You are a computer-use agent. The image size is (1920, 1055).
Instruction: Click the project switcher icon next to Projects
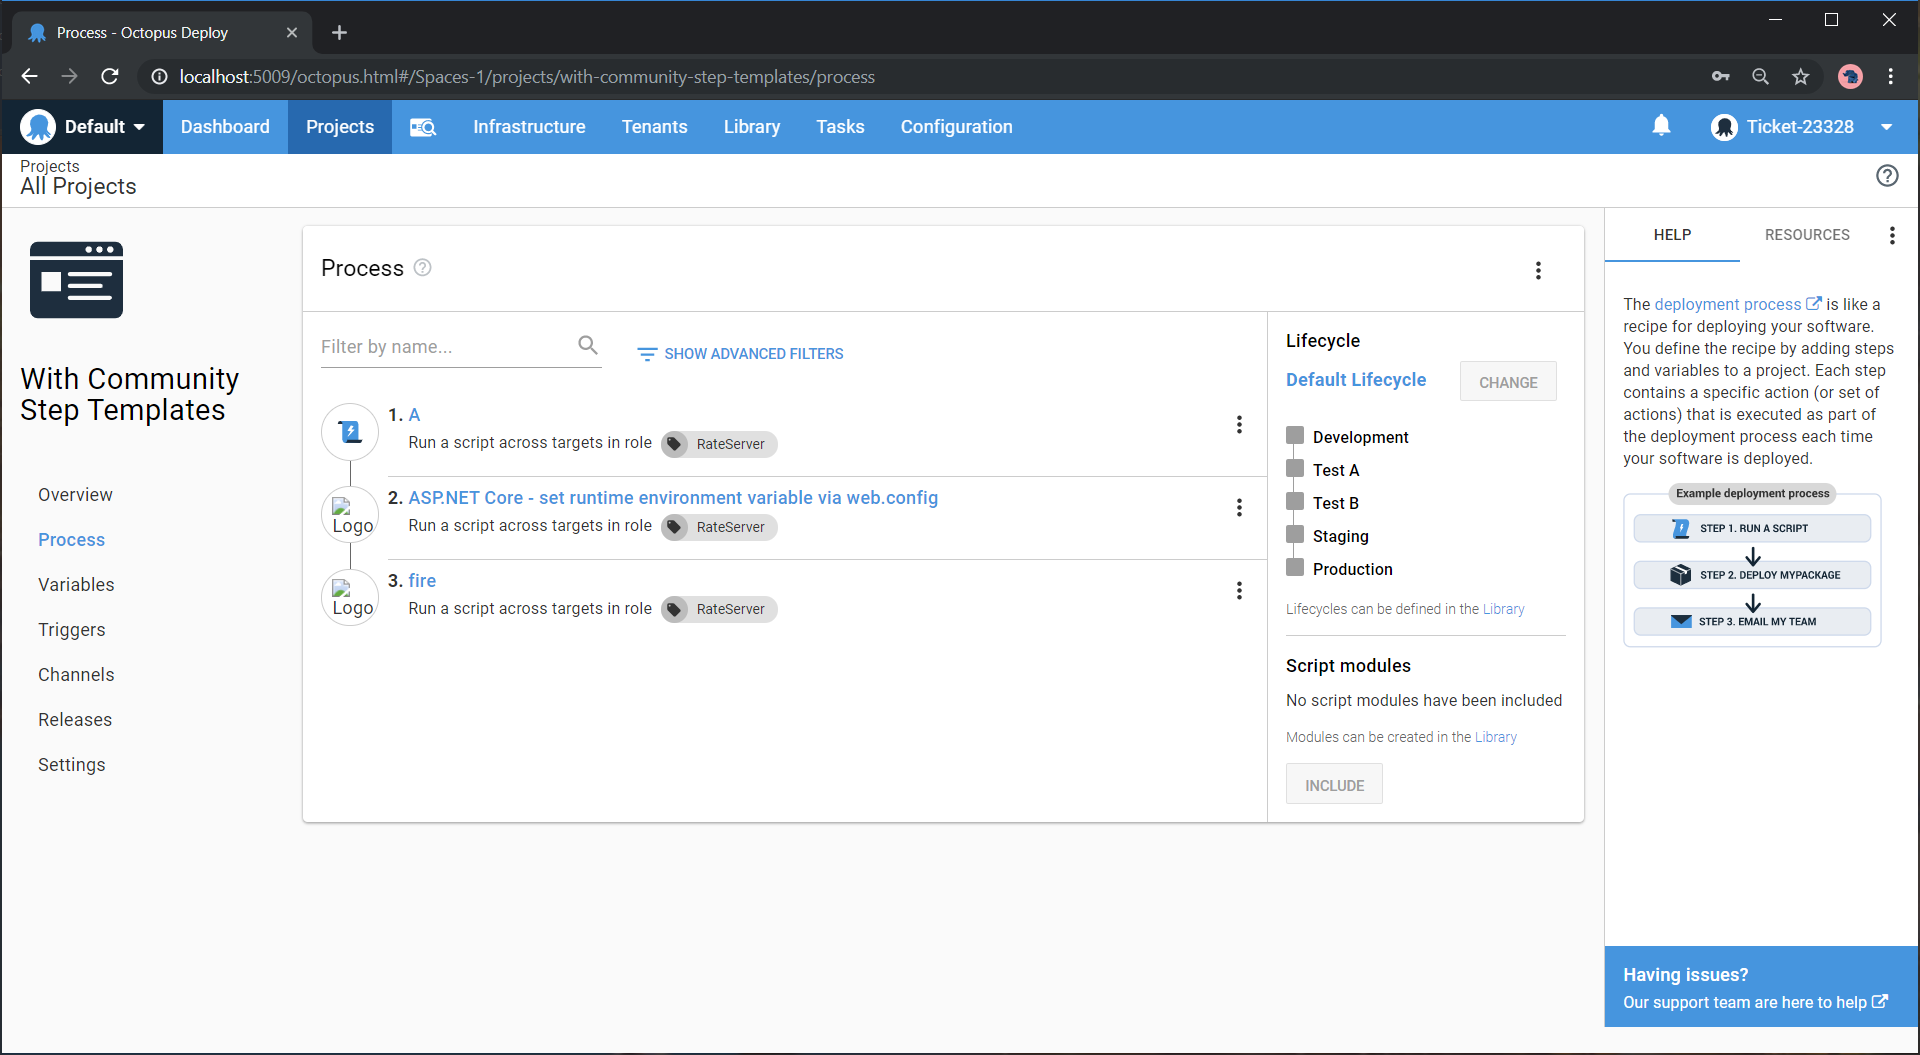pos(422,127)
